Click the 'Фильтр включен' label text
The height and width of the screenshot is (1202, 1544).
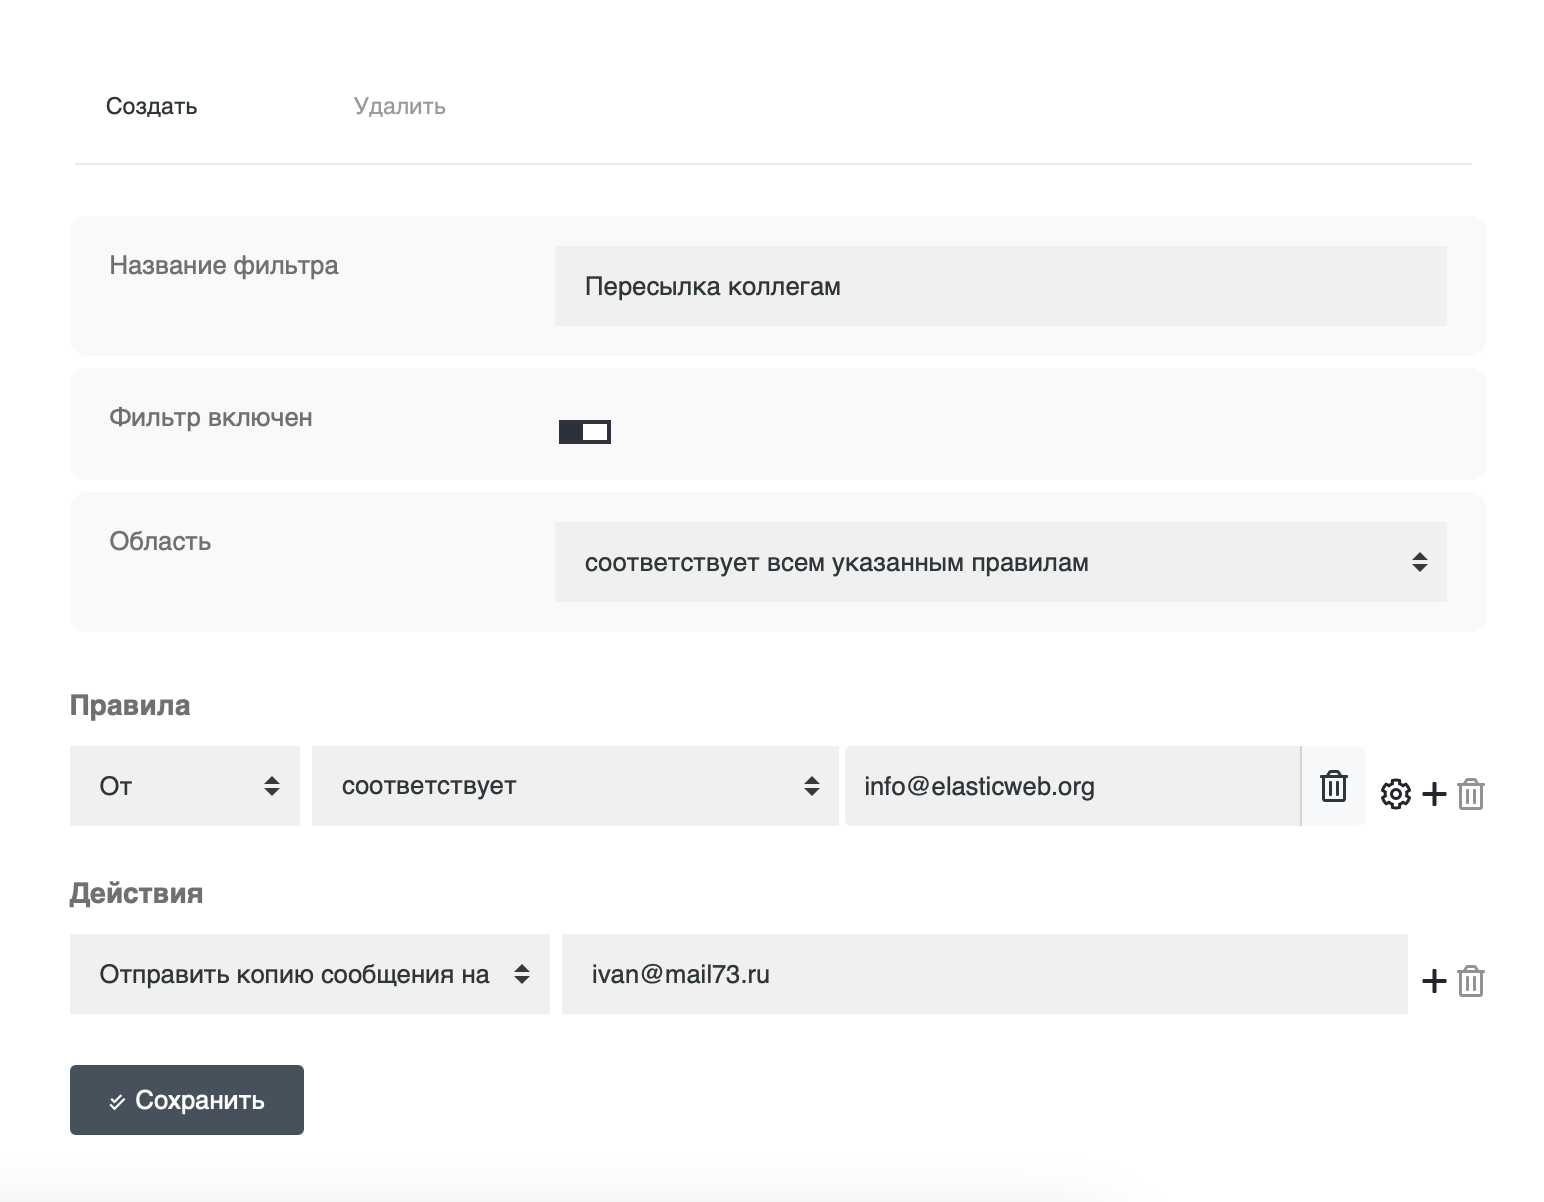211,417
